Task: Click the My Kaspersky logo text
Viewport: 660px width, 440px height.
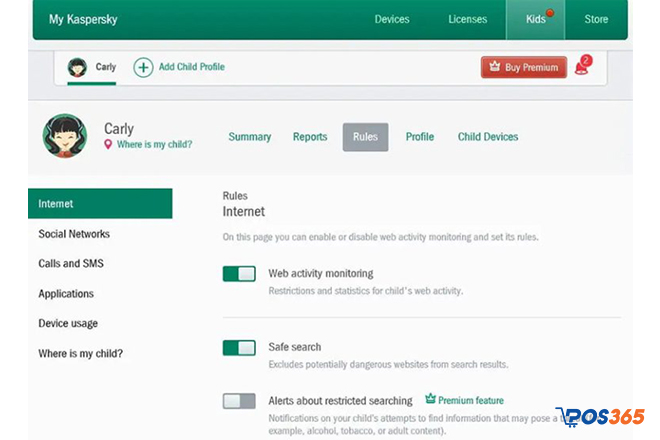Action: tap(83, 19)
